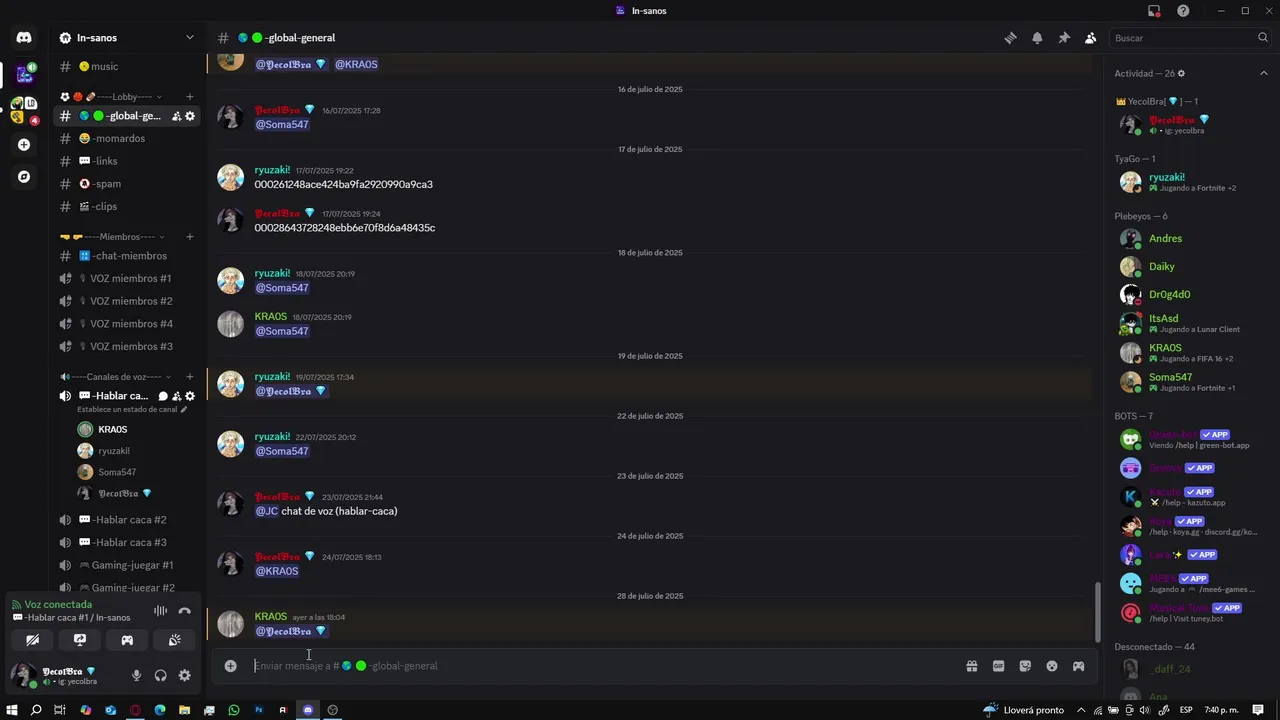
Task: Disconnect from voice with the hang-up icon
Action: tap(185, 611)
